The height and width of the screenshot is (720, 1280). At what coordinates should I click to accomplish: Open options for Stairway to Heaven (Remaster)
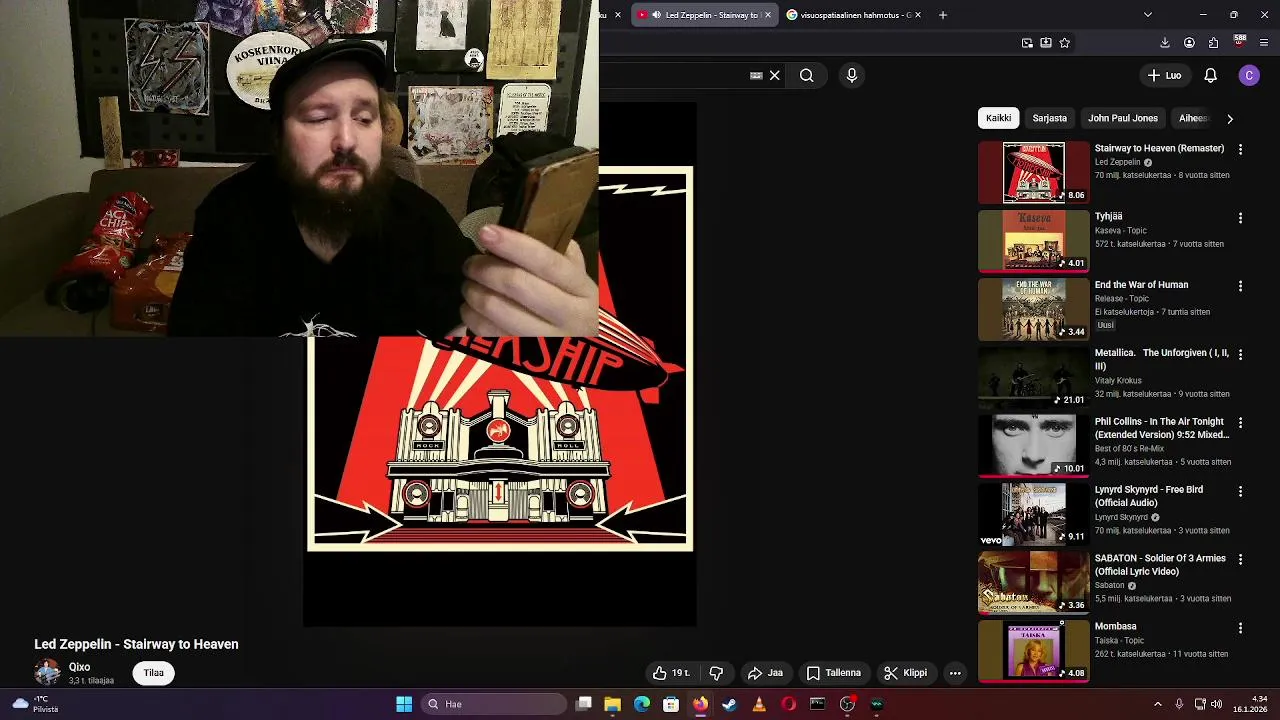[x=1240, y=149]
